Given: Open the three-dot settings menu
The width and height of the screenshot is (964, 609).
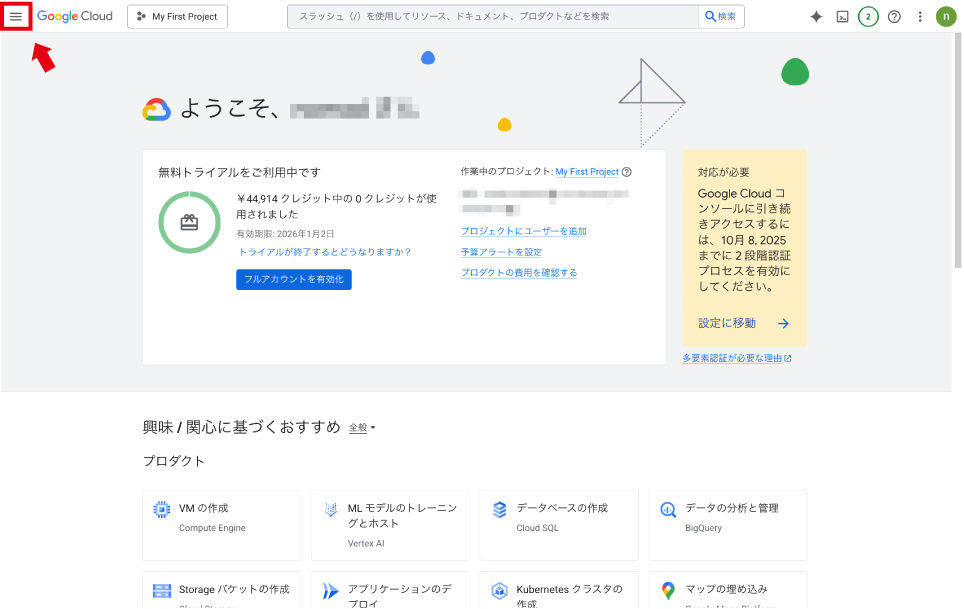Looking at the screenshot, I should (920, 17).
